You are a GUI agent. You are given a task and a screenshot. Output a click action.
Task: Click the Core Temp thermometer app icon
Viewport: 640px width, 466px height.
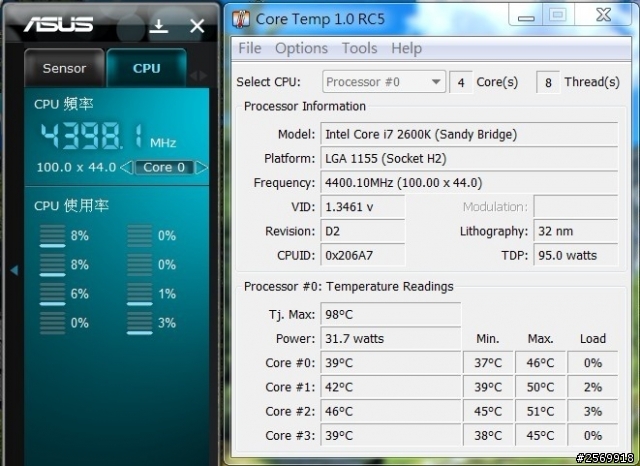coord(241,19)
